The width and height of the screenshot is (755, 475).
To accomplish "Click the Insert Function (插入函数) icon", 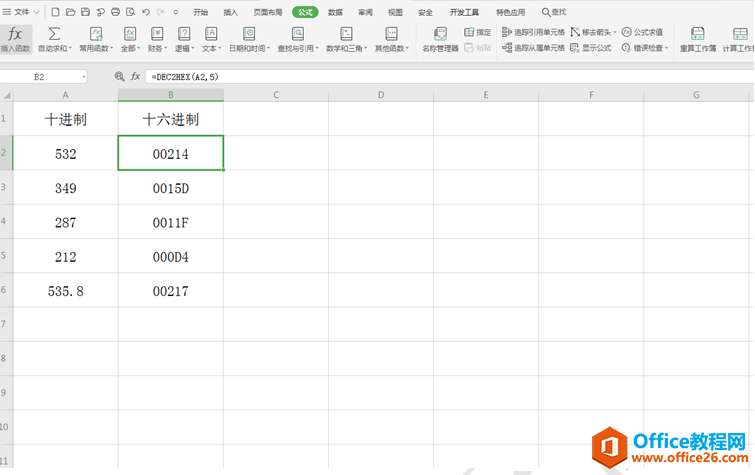I will pos(14,38).
